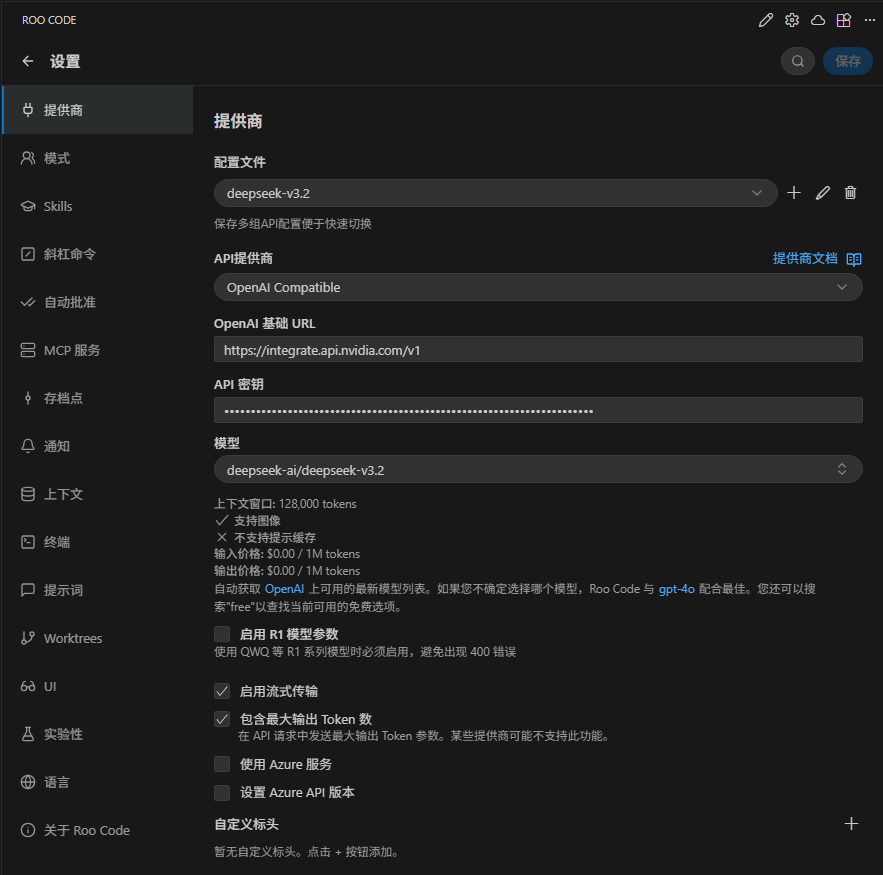Screen dimensions: 883x875
Task: Go back using the left arrow
Action: pos(28,61)
